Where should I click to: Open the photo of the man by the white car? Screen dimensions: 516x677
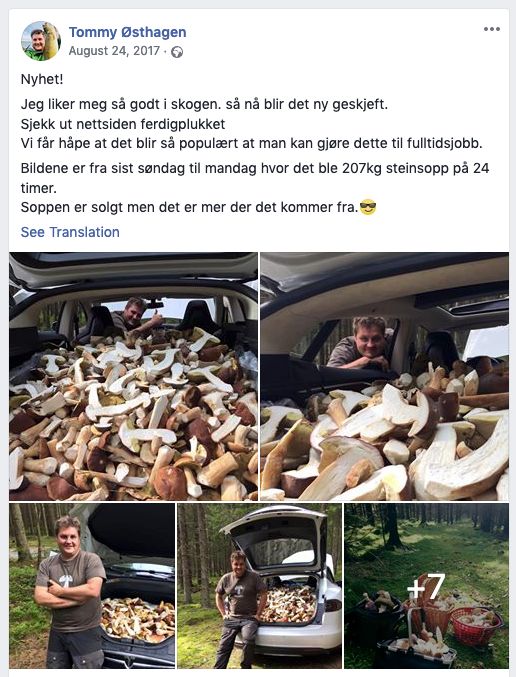(x=260, y=586)
